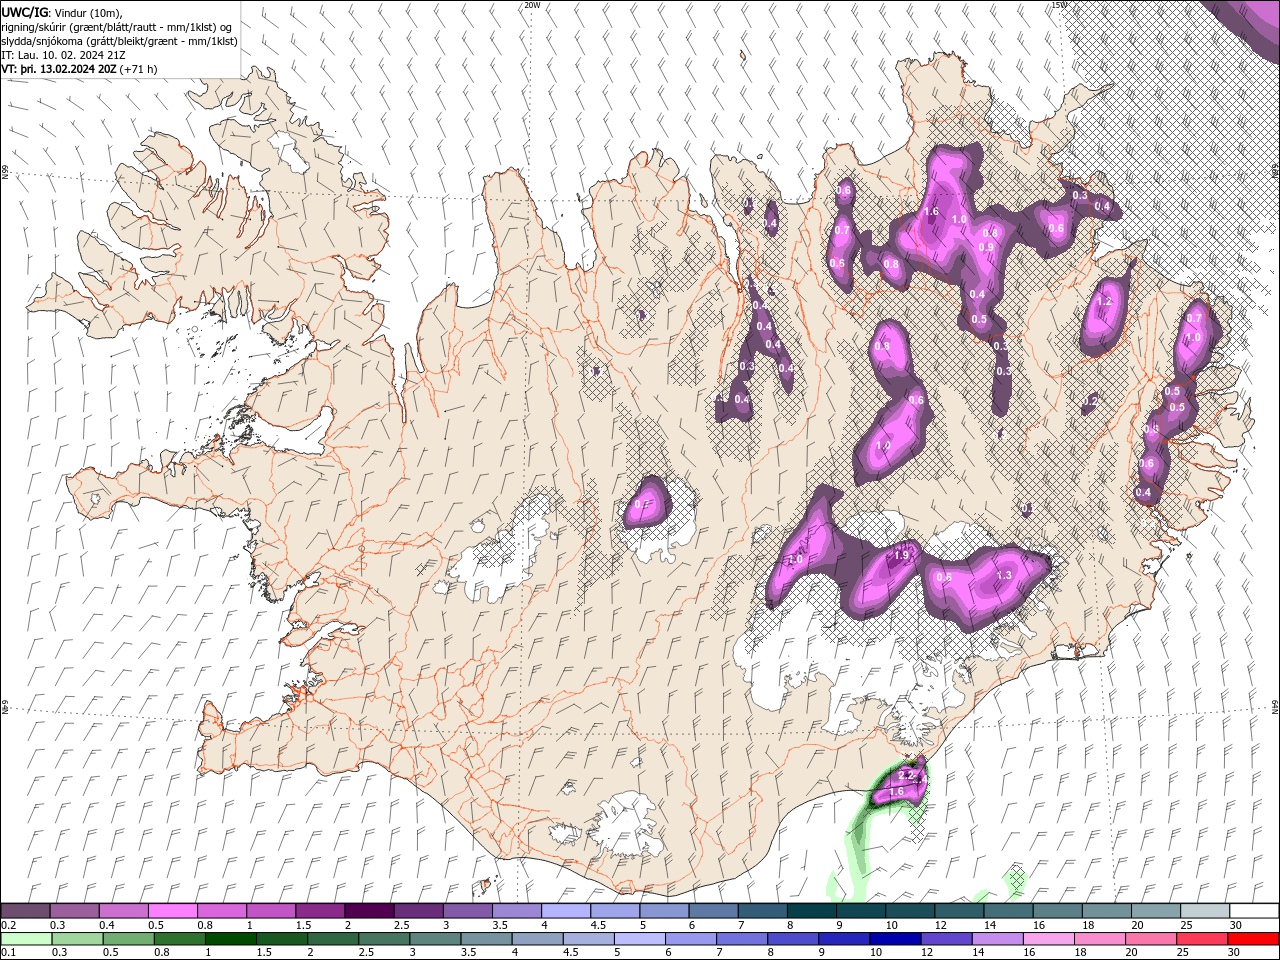Click the 'slydda/snjókoma' legend description line
Screen dimensions: 1280x960
(x=119, y=41)
